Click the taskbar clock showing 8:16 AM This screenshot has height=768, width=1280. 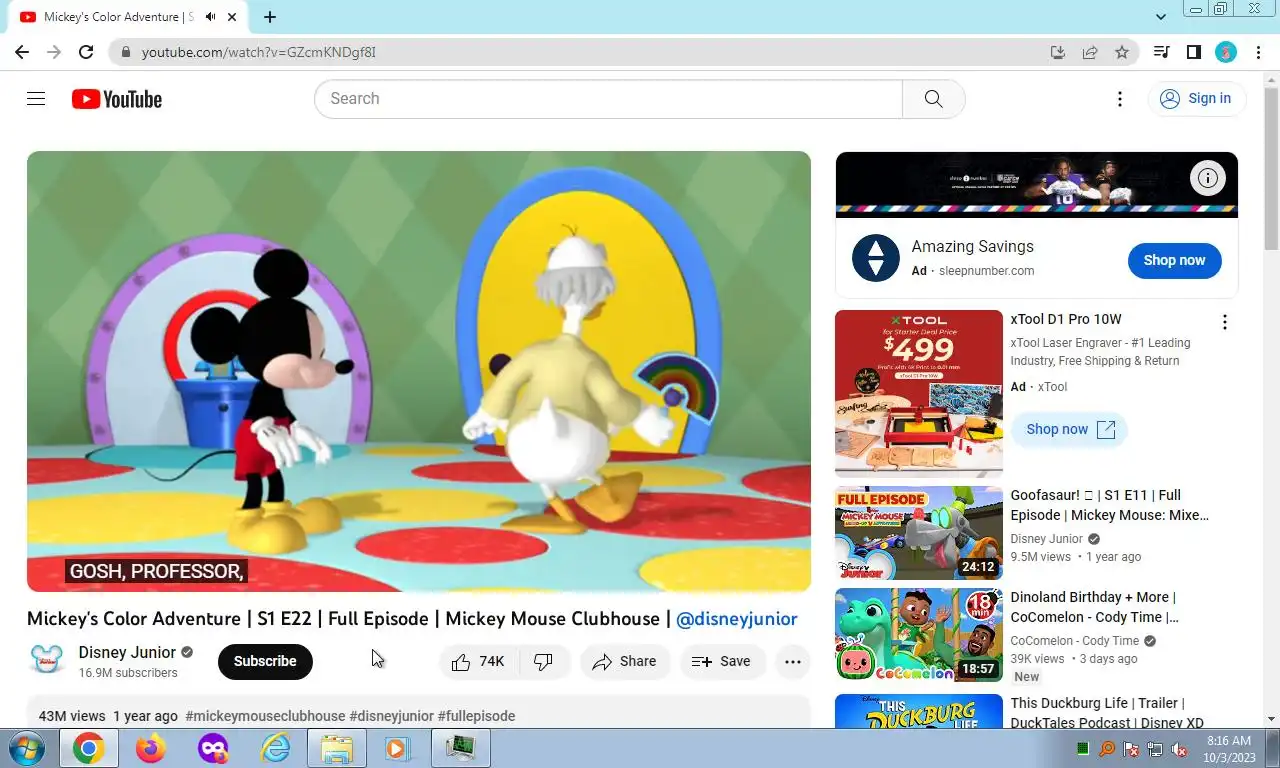click(1229, 748)
